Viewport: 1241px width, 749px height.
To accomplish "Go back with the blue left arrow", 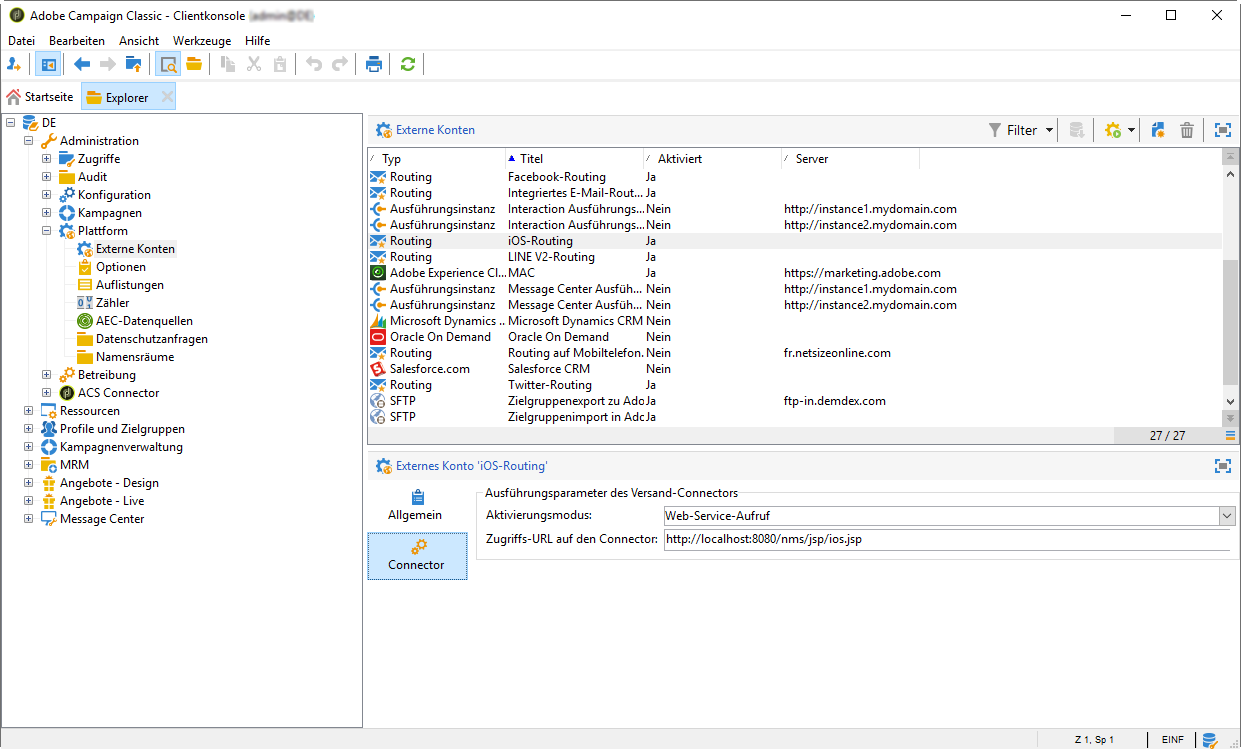I will [83, 64].
